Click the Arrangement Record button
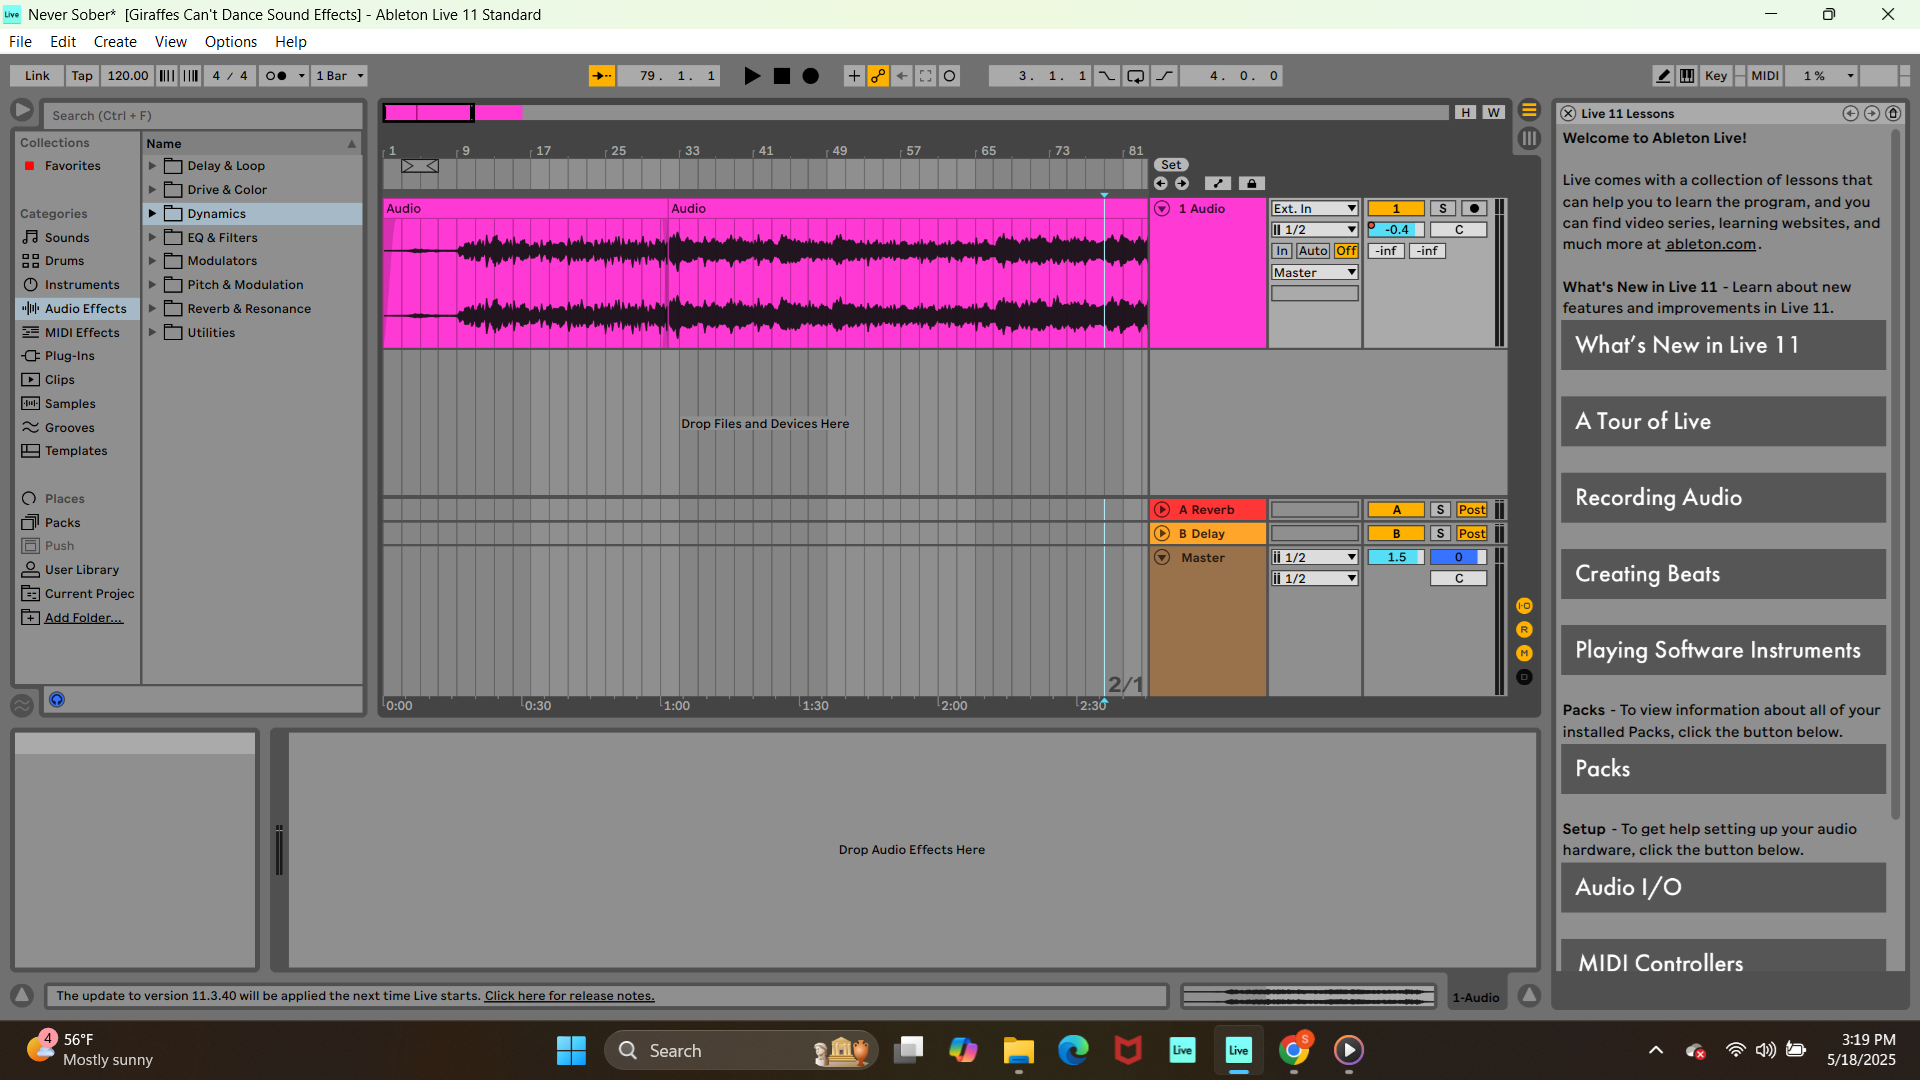 tap(811, 76)
